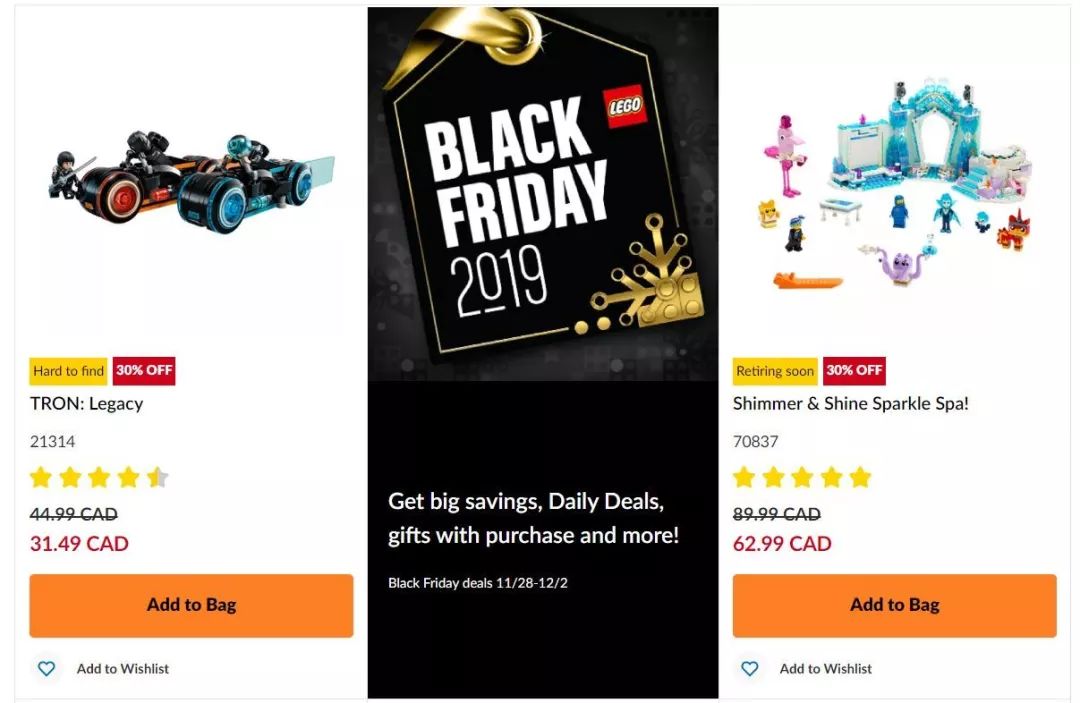Screen dimensions: 1080x703
Task: Click the red LEGO logo on the tag
Action: pos(625,105)
